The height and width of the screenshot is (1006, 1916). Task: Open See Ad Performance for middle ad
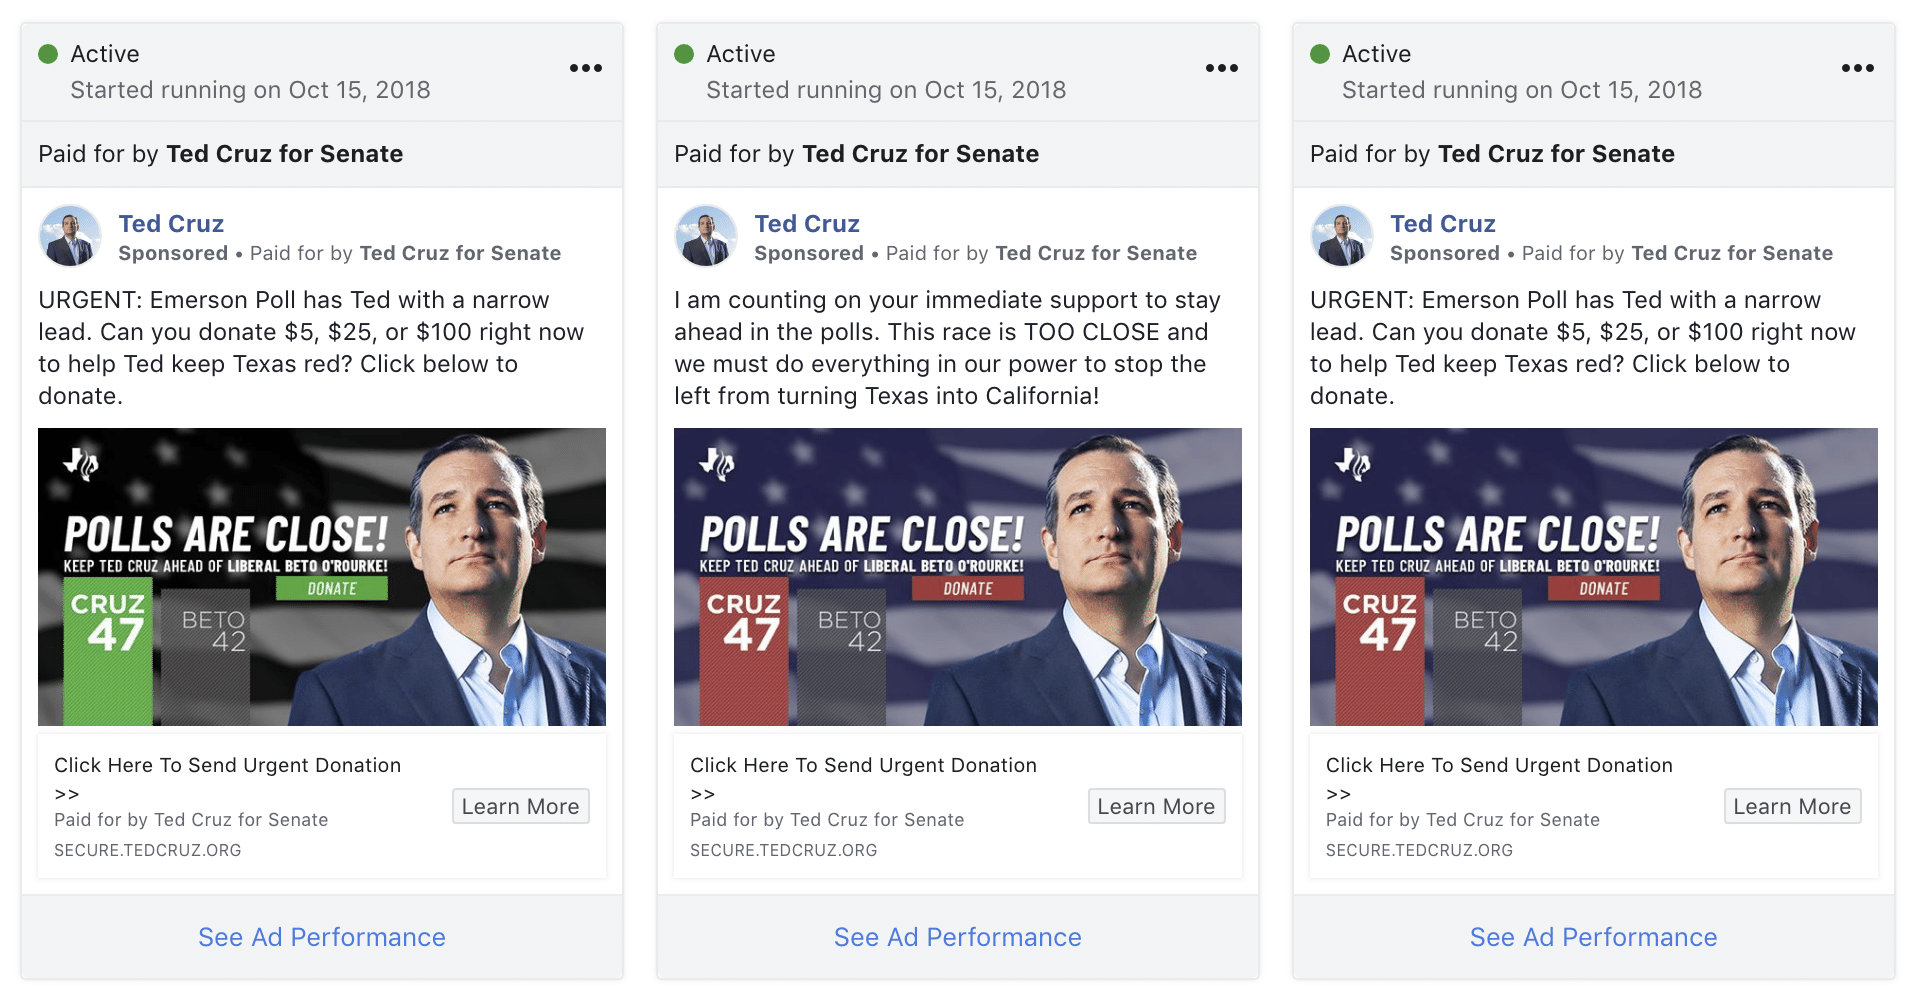click(x=958, y=937)
